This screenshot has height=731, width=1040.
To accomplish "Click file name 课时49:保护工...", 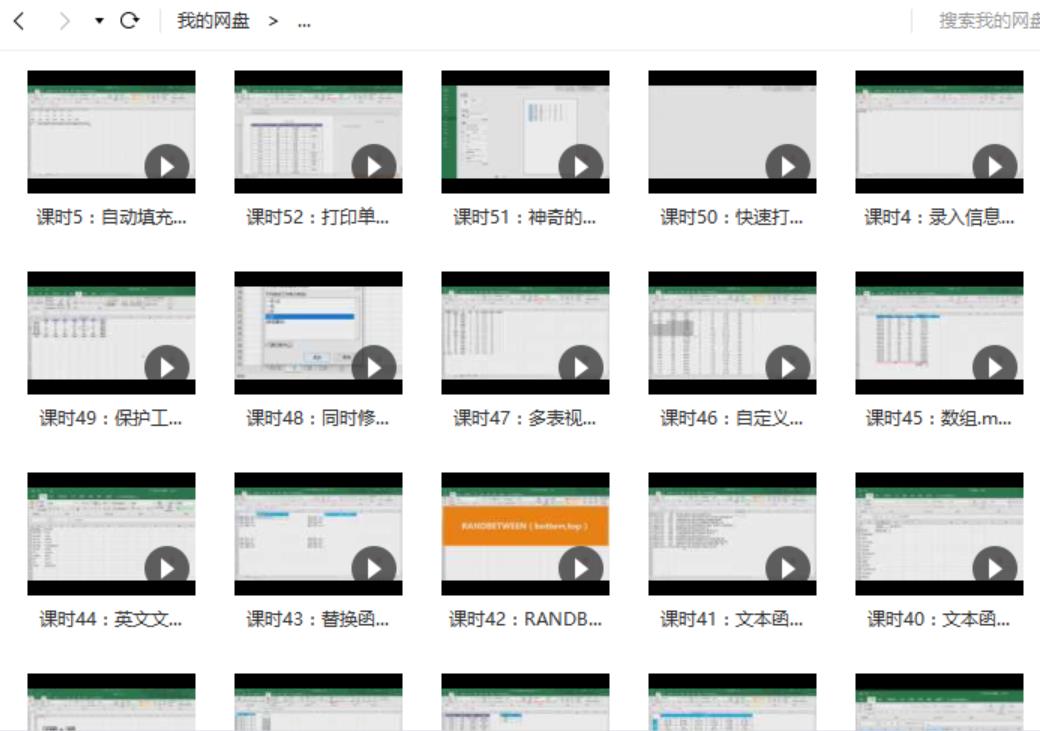I will click(x=111, y=418).
